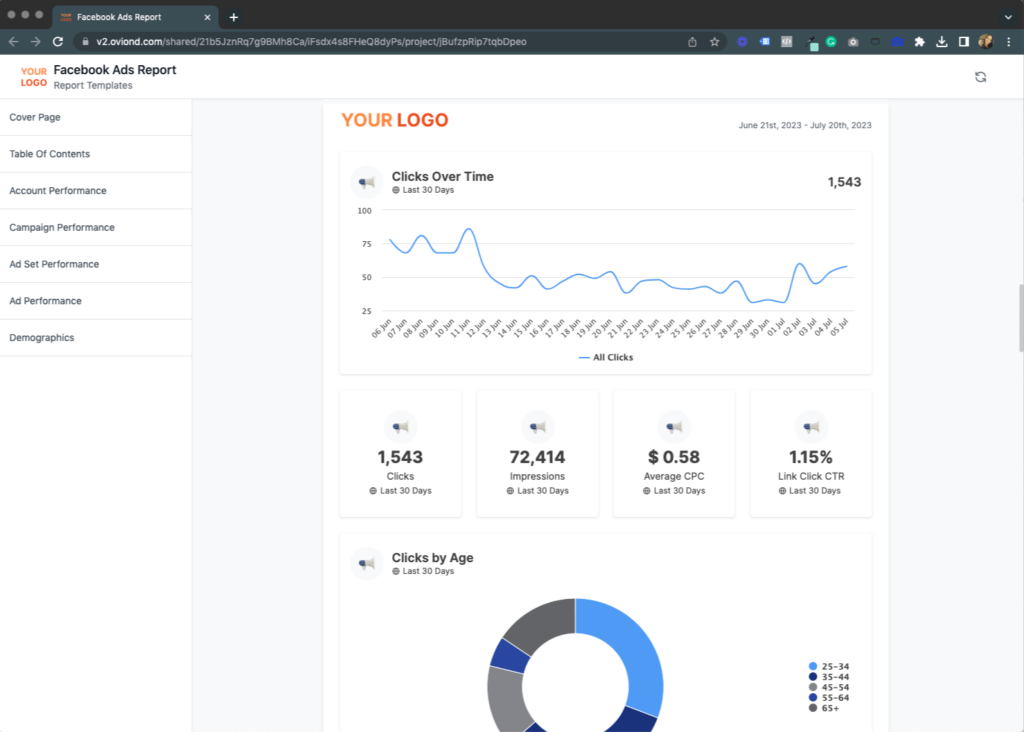
Task: Go forward in browser history
Action: click(36, 42)
